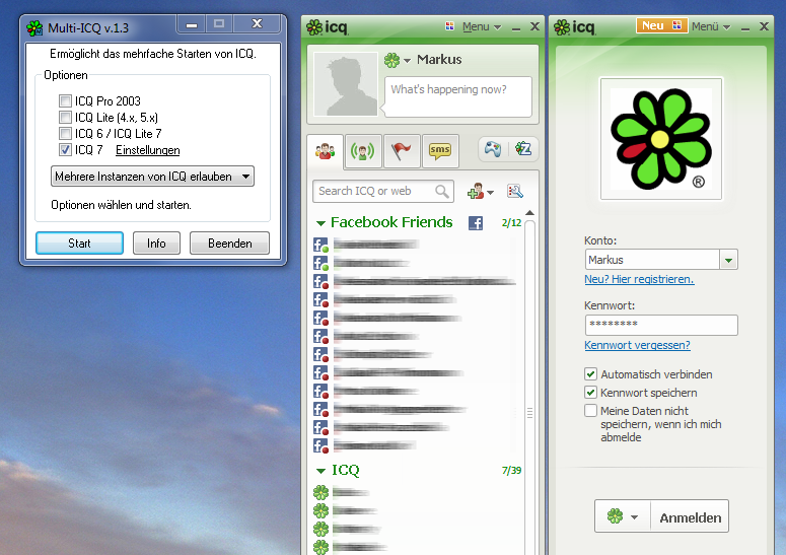Click the Zoosk icon beside games

tap(523, 150)
